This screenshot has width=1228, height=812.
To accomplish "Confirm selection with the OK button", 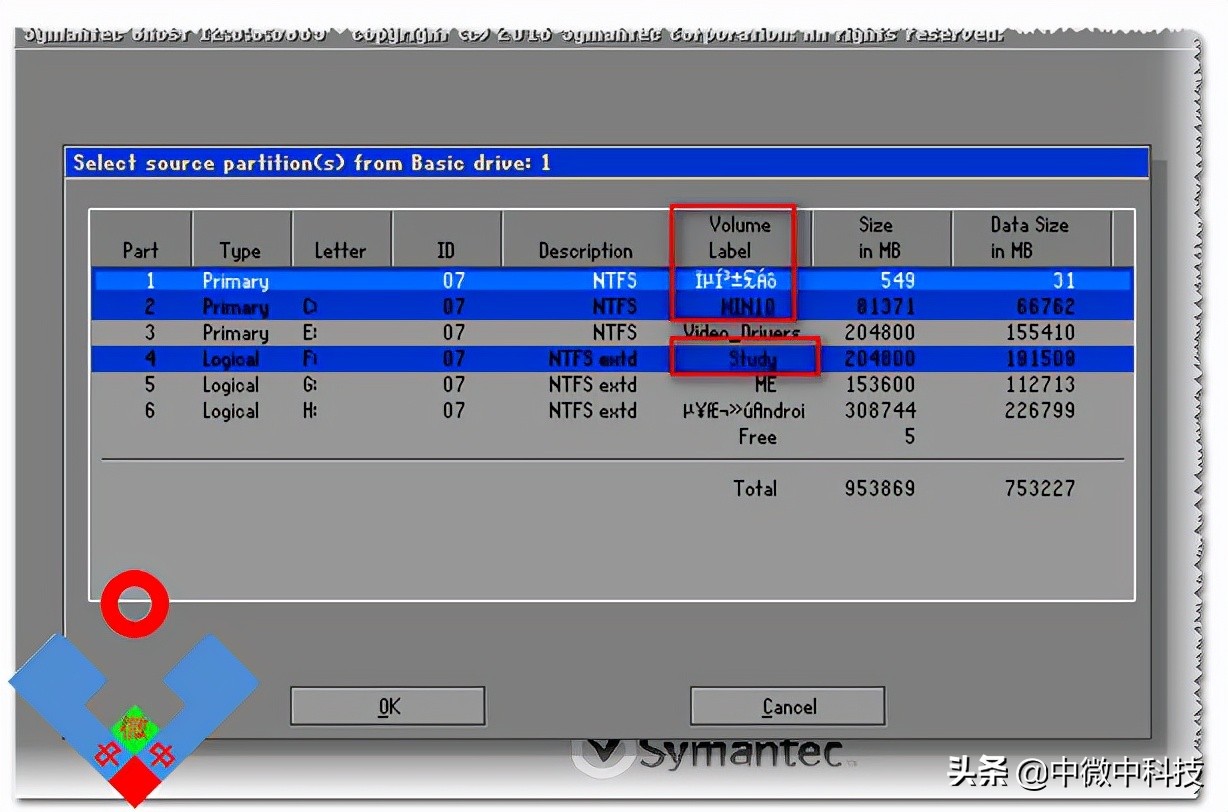I will click(x=388, y=706).
